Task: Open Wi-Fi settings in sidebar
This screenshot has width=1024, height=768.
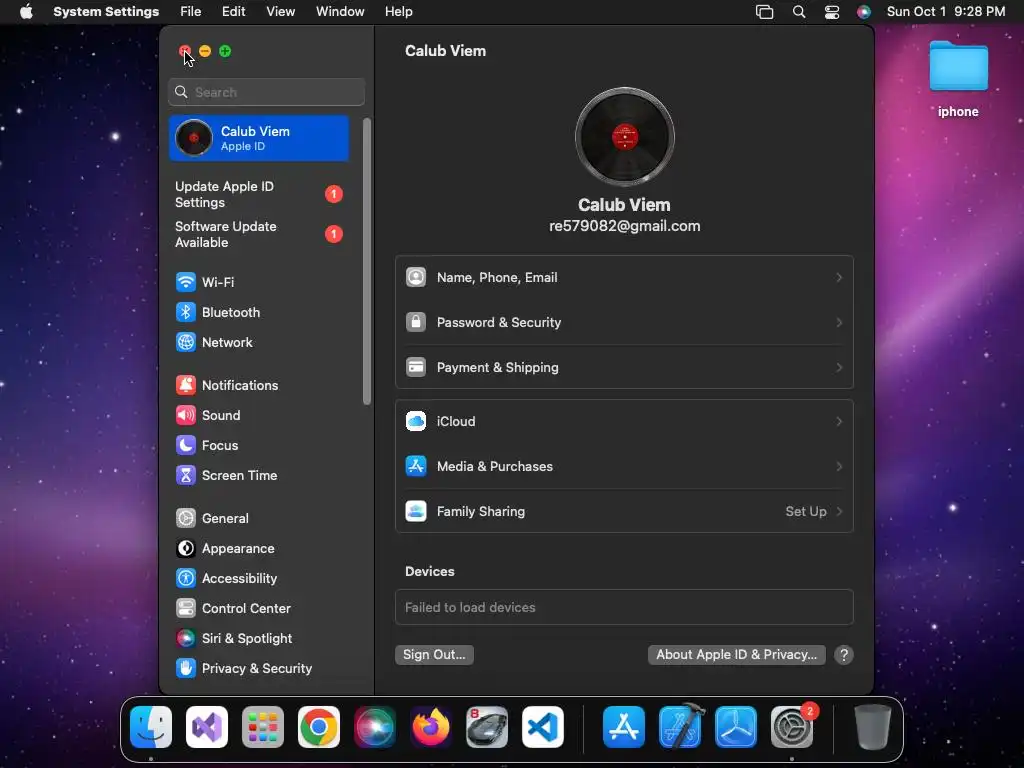Action: coord(259,282)
